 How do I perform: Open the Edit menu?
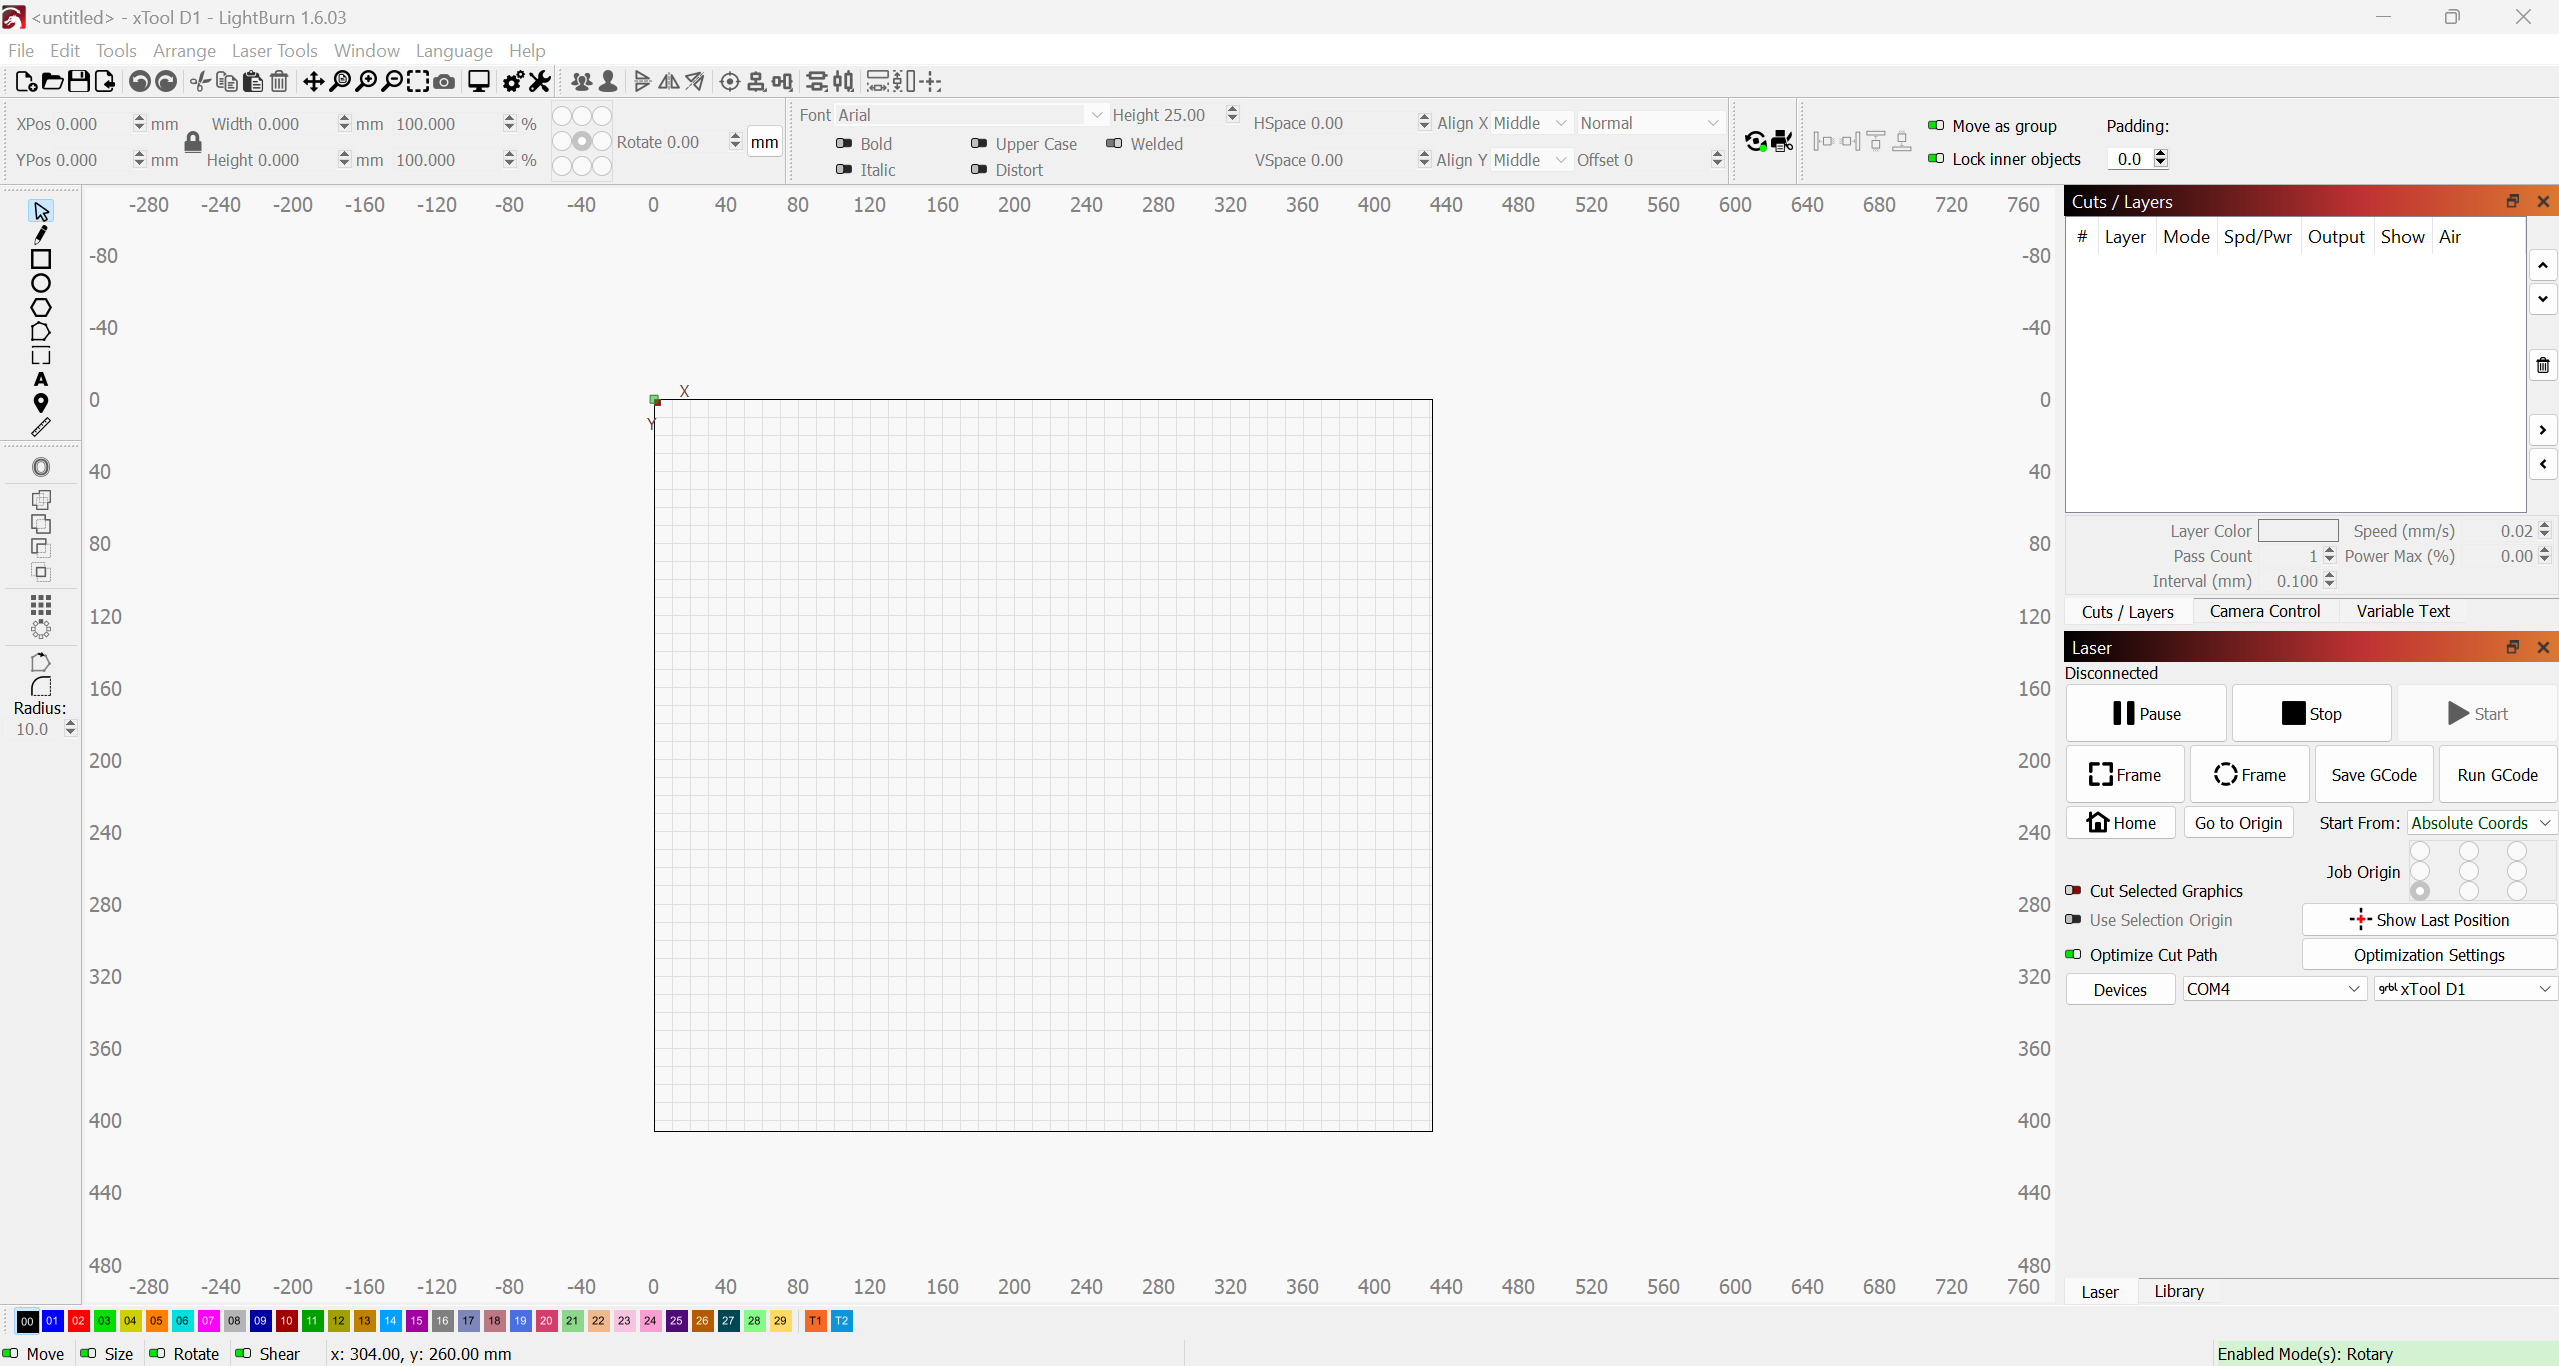64,49
